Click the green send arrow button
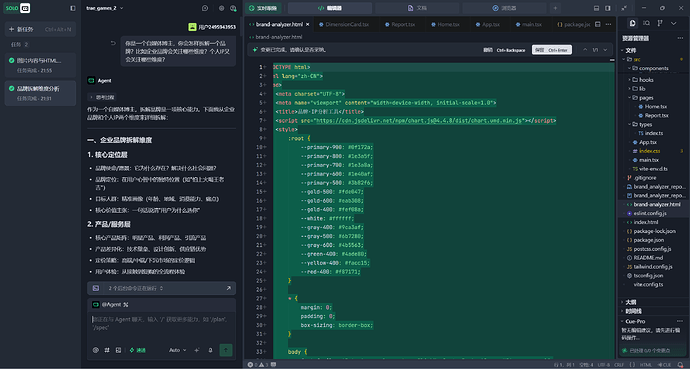 (x=226, y=350)
